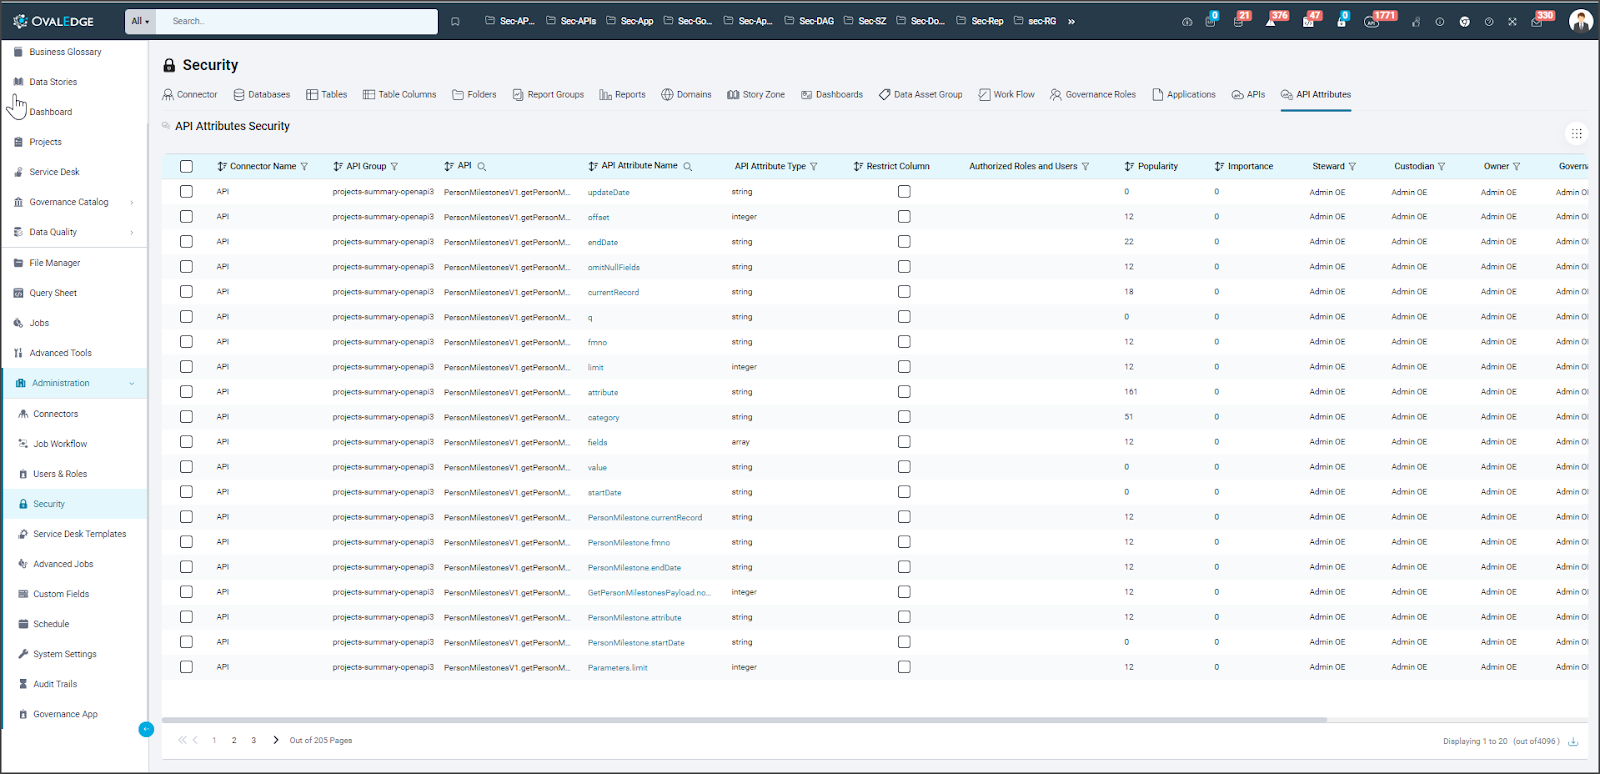Viewport: 1600px width, 774px height.
Task: Collapse the sidebar with the blue arrow button
Action: point(146,729)
